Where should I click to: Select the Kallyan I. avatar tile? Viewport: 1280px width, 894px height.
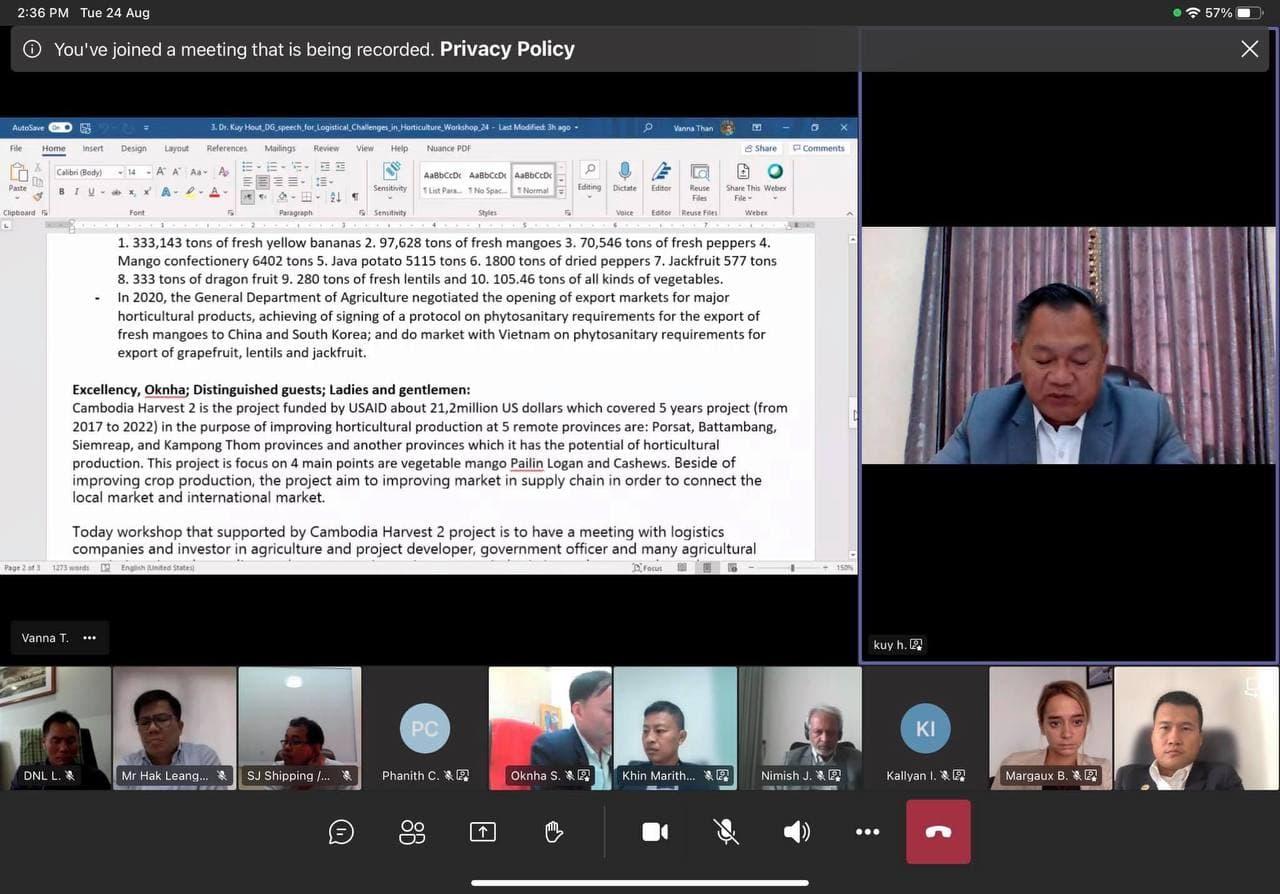pos(925,728)
